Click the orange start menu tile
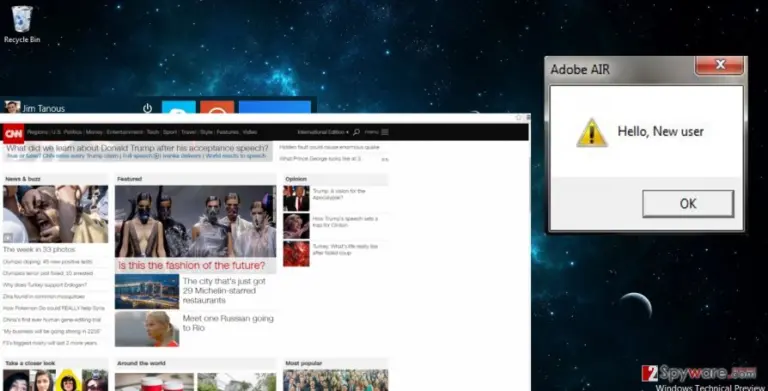Viewport: 768px width, 391px height. click(217, 107)
